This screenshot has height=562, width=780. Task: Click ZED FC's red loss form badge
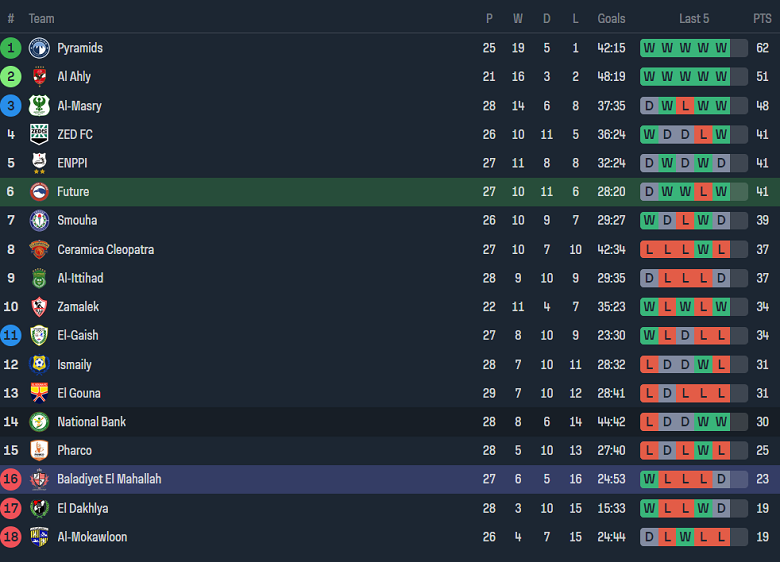coord(703,134)
